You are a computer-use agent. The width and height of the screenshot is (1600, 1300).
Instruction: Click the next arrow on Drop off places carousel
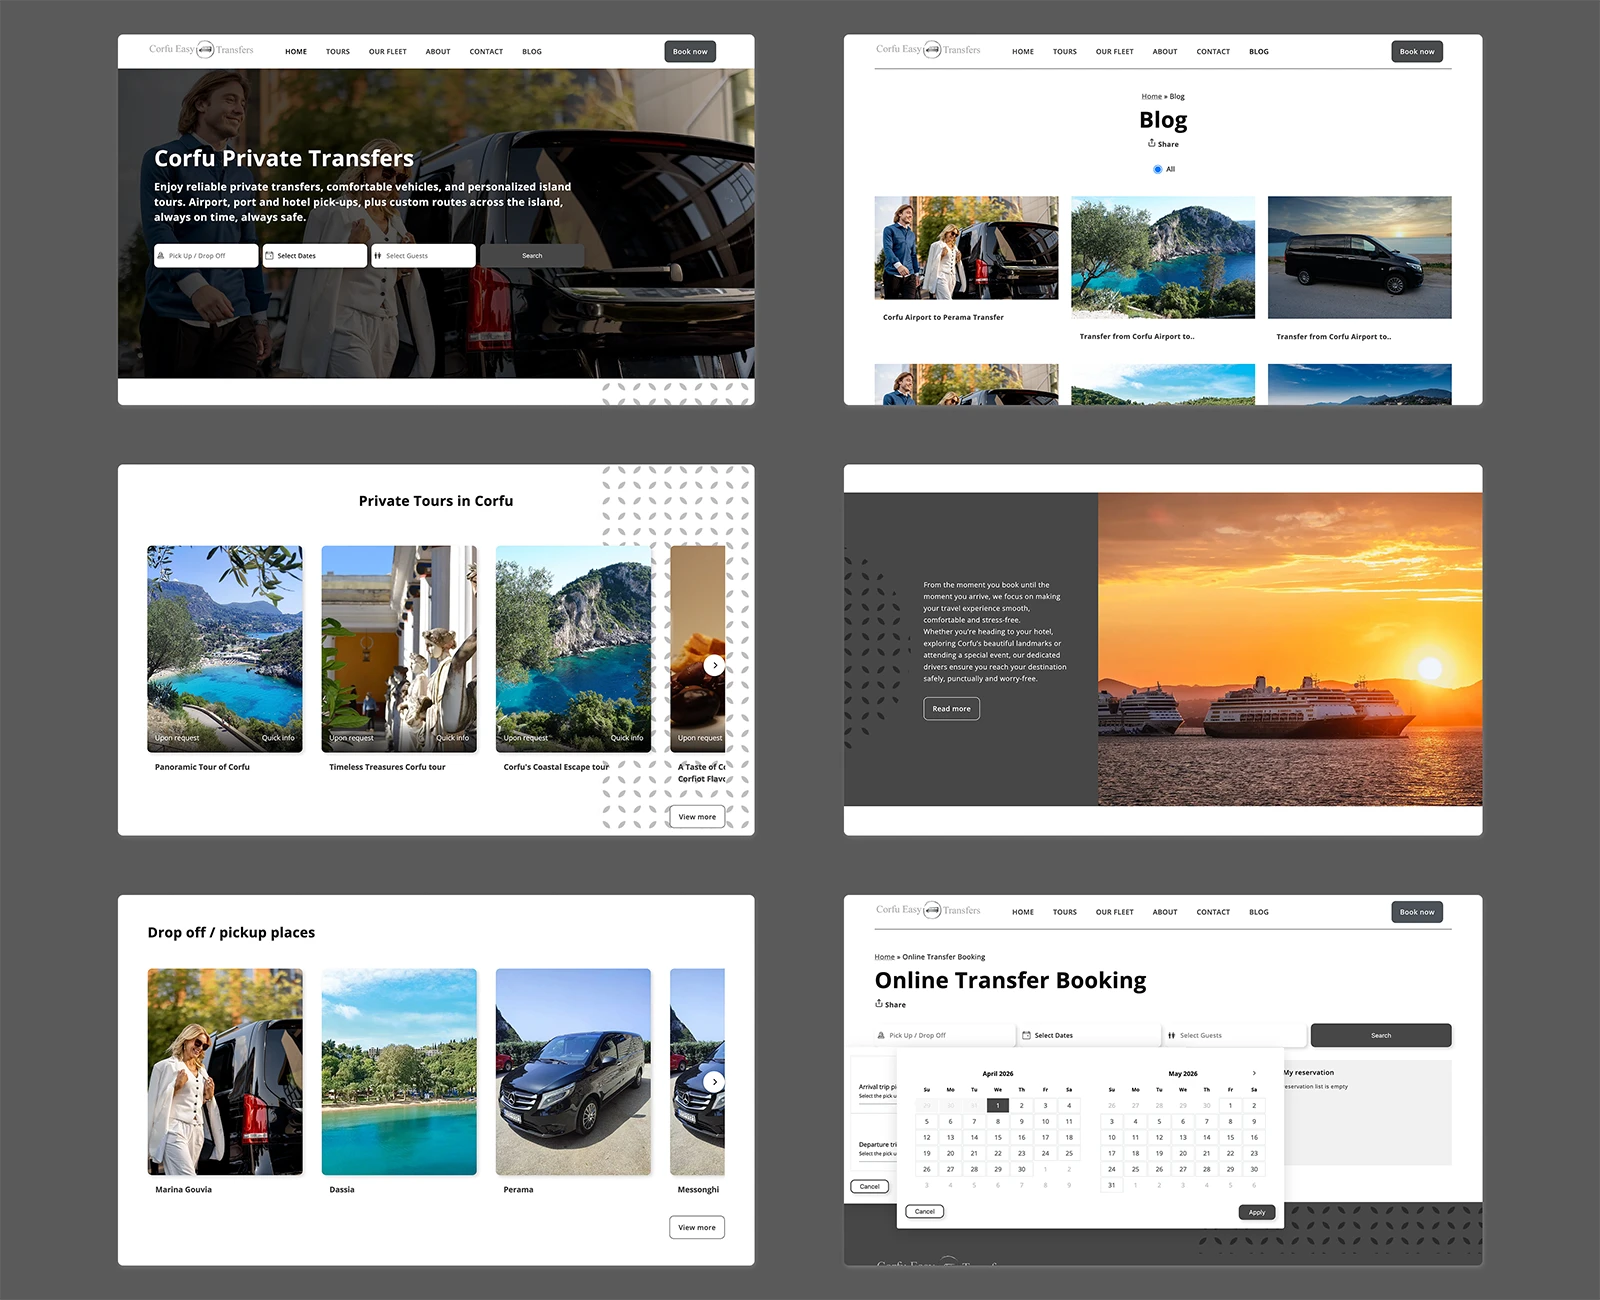tap(713, 1081)
